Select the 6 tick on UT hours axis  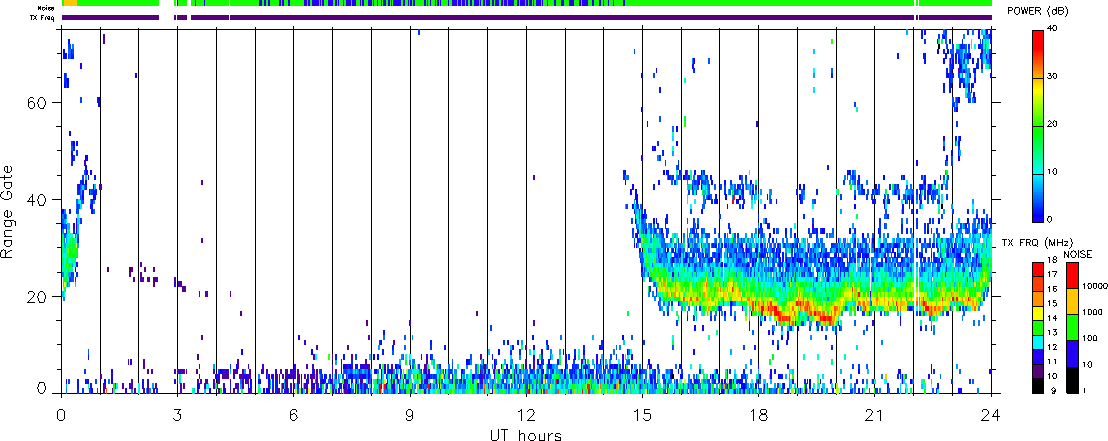293,414
